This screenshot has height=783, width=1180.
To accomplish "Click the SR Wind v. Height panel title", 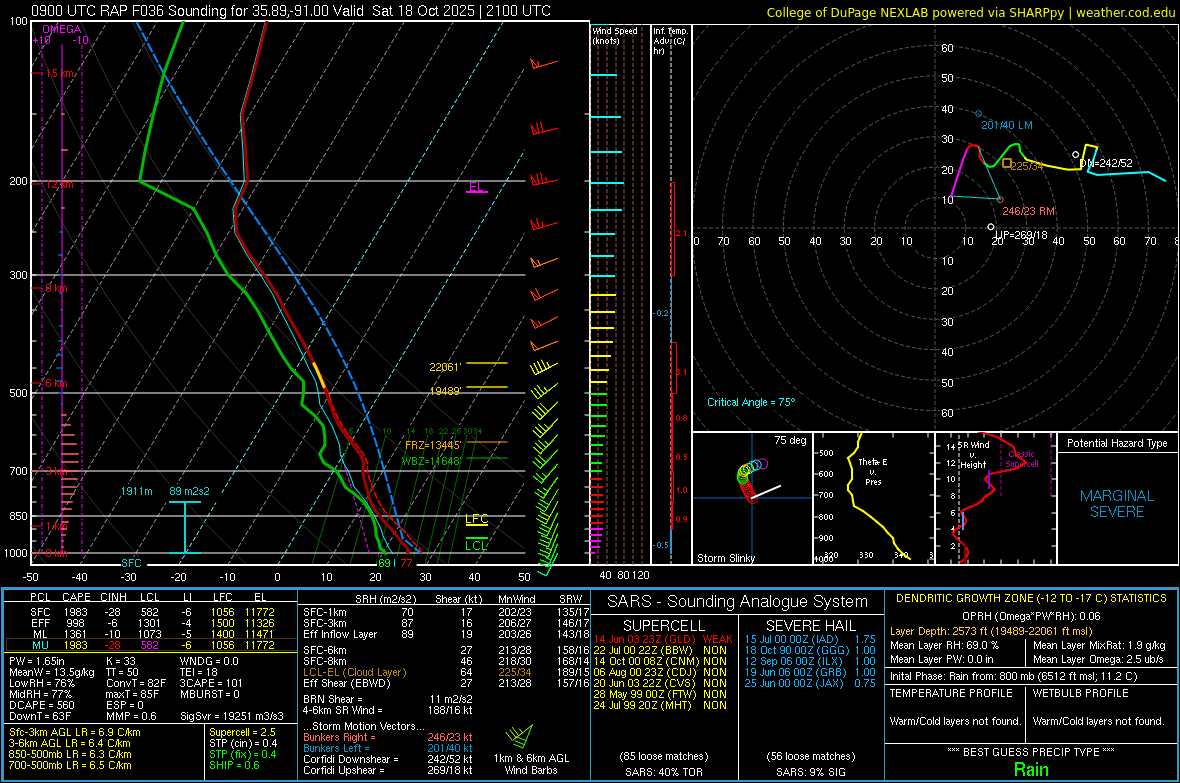I will tap(973, 455).
